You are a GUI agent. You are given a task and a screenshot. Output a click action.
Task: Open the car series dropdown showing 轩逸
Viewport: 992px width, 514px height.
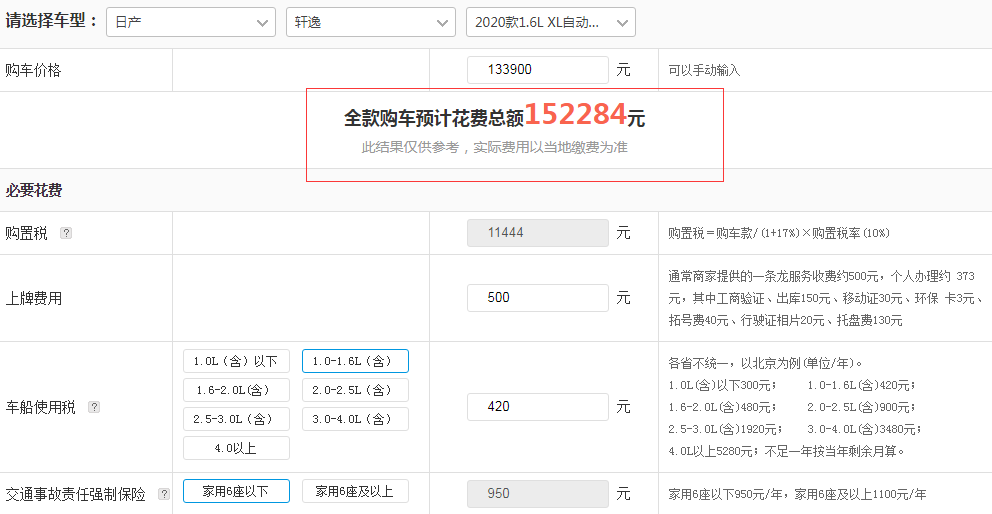pyautogui.click(x=370, y=22)
